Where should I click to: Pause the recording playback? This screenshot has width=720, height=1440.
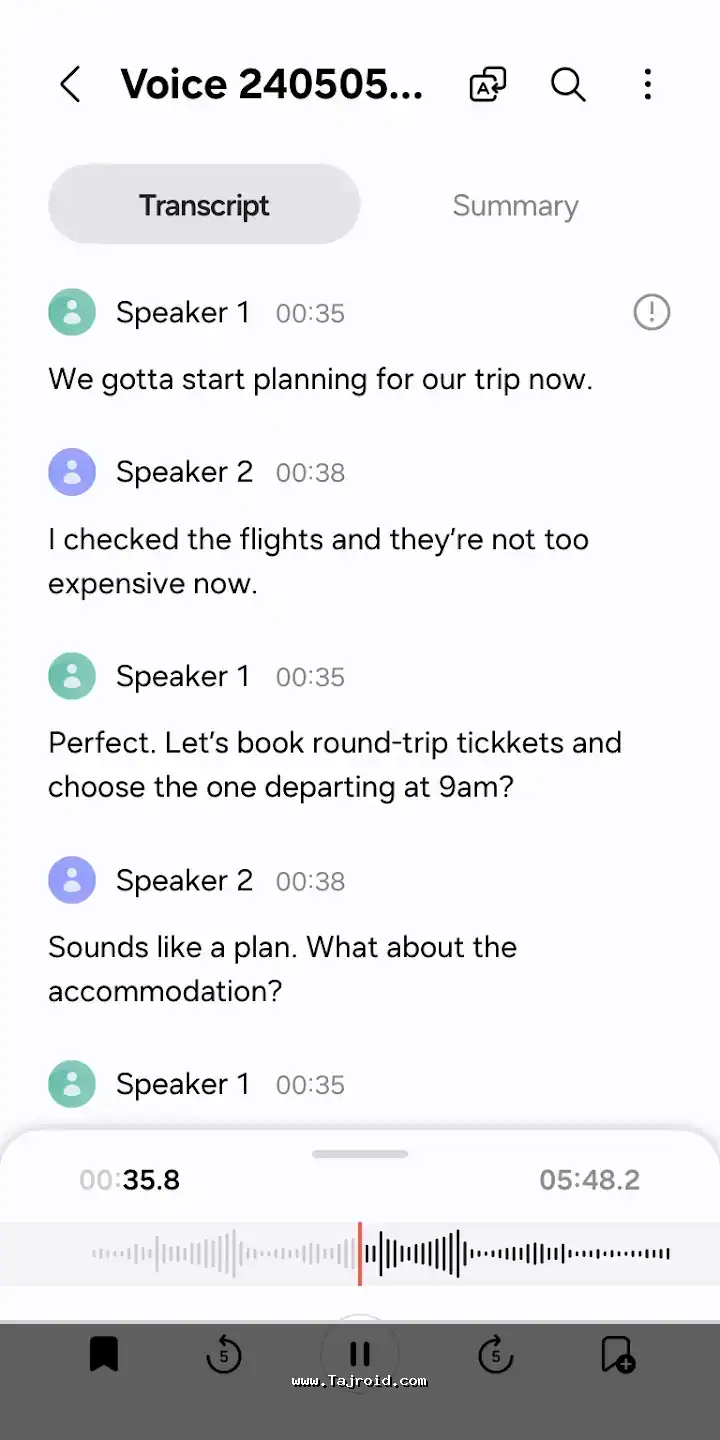(x=360, y=1355)
